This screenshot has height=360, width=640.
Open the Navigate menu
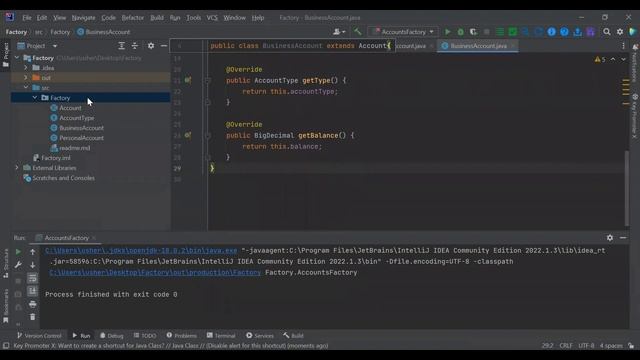click(83, 18)
